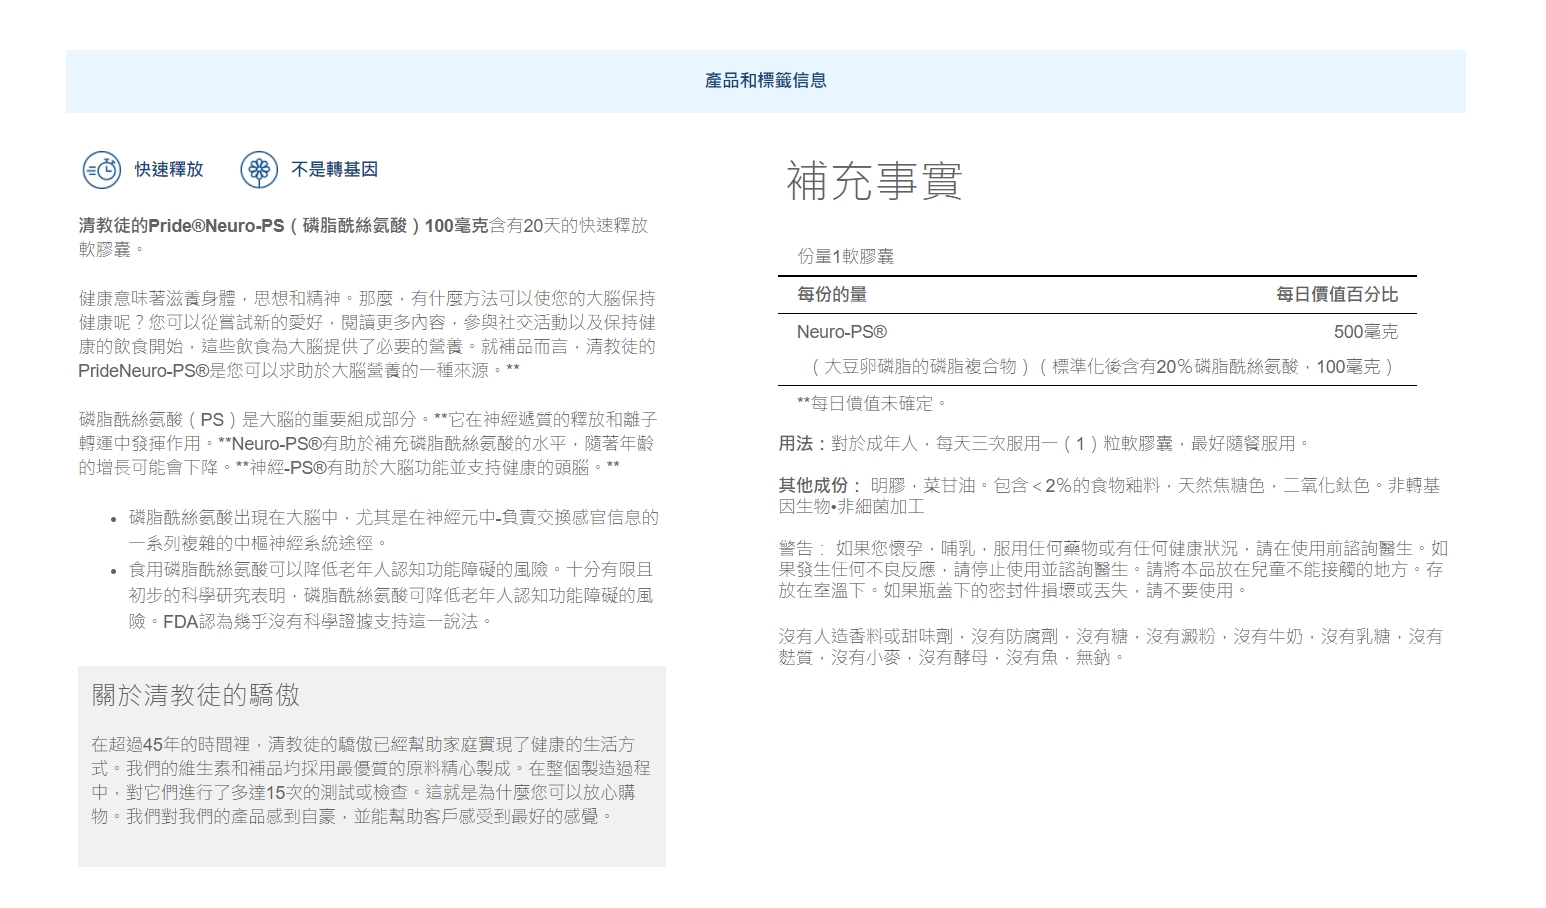Click the 快速釋放 label
The image size is (1546, 908).
169,170
